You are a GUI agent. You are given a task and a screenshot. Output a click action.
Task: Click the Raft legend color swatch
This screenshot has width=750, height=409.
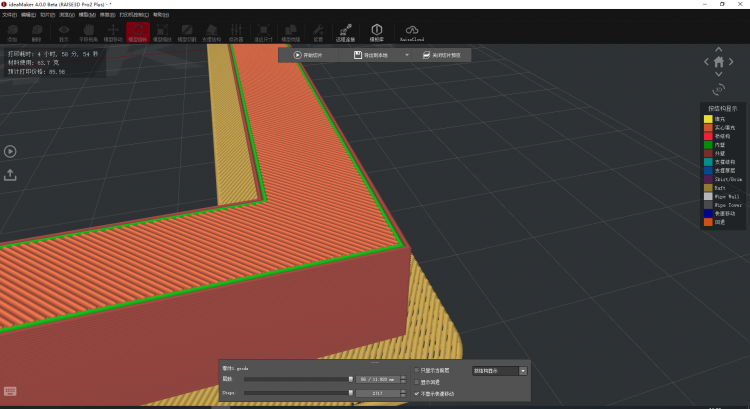click(x=708, y=188)
